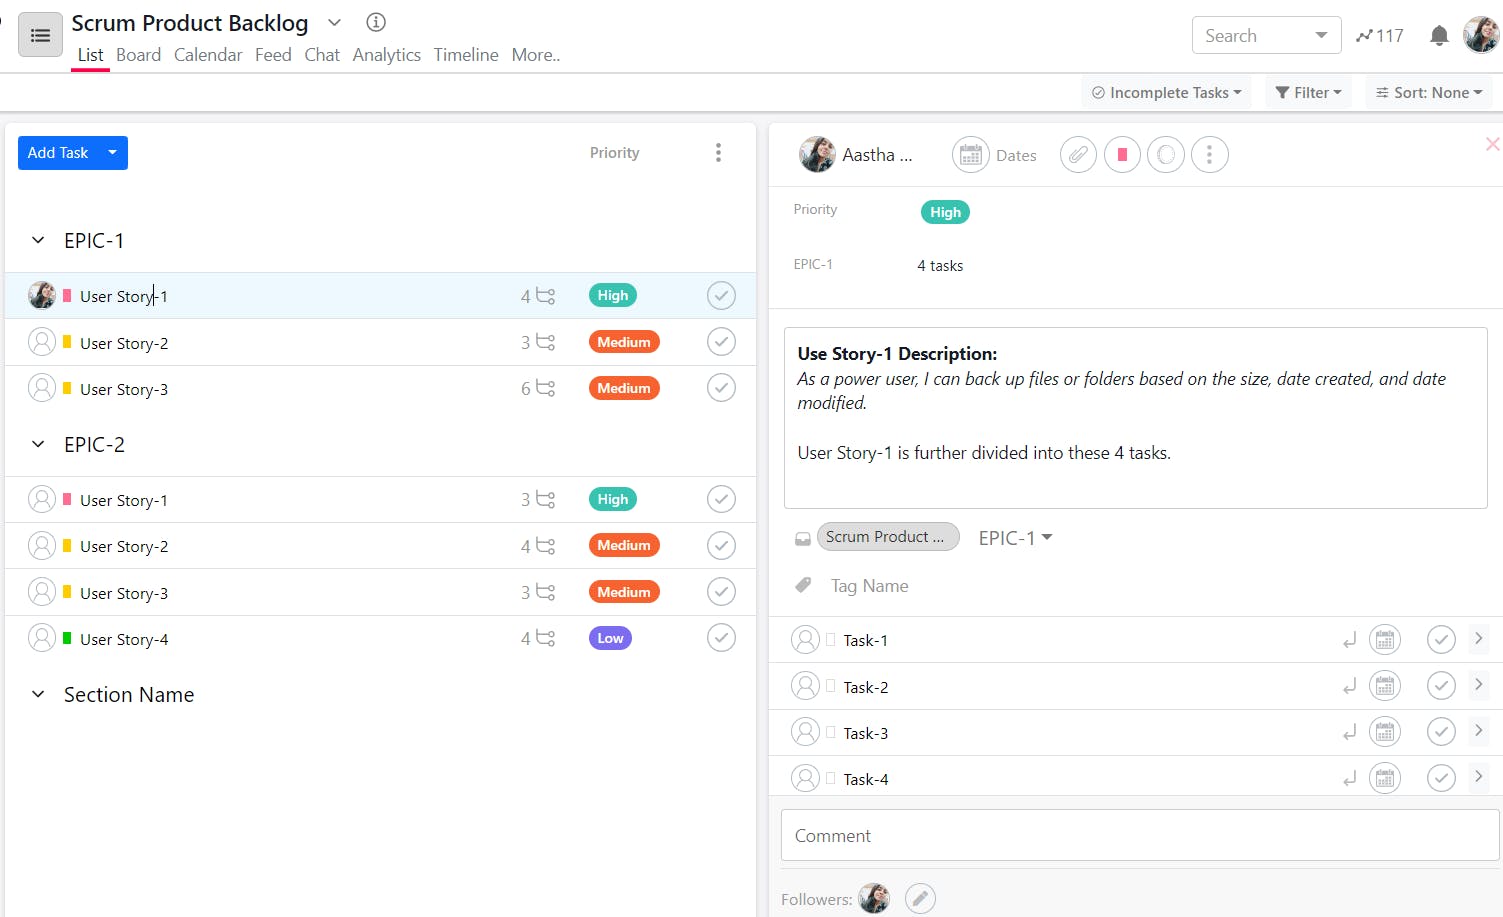Assign a user to EPIC-2 User Story-4
The height and width of the screenshot is (917, 1503).
tap(42, 638)
